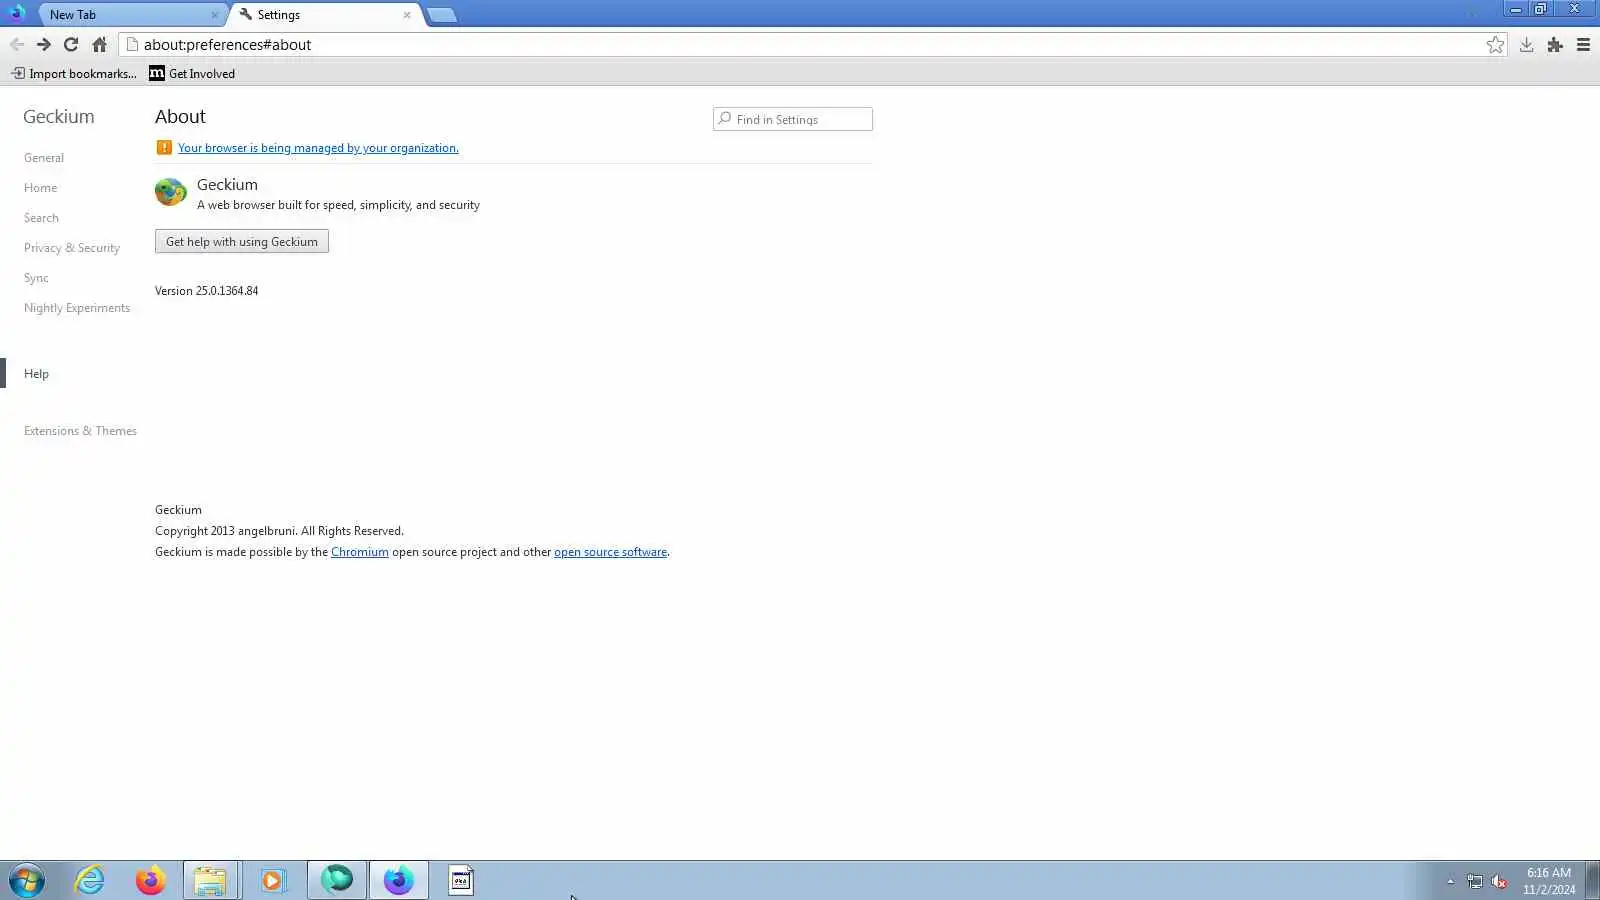The image size is (1600, 900).
Task: Open Extensions & Themes
Action: click(x=80, y=431)
